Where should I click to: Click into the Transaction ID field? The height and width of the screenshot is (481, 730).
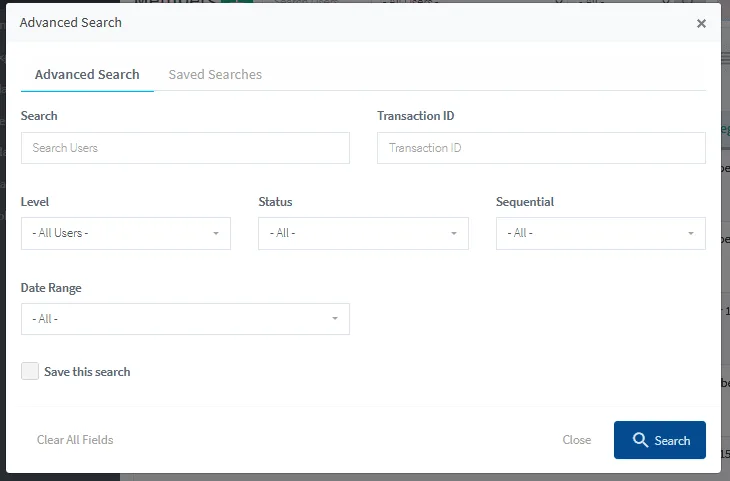541,148
